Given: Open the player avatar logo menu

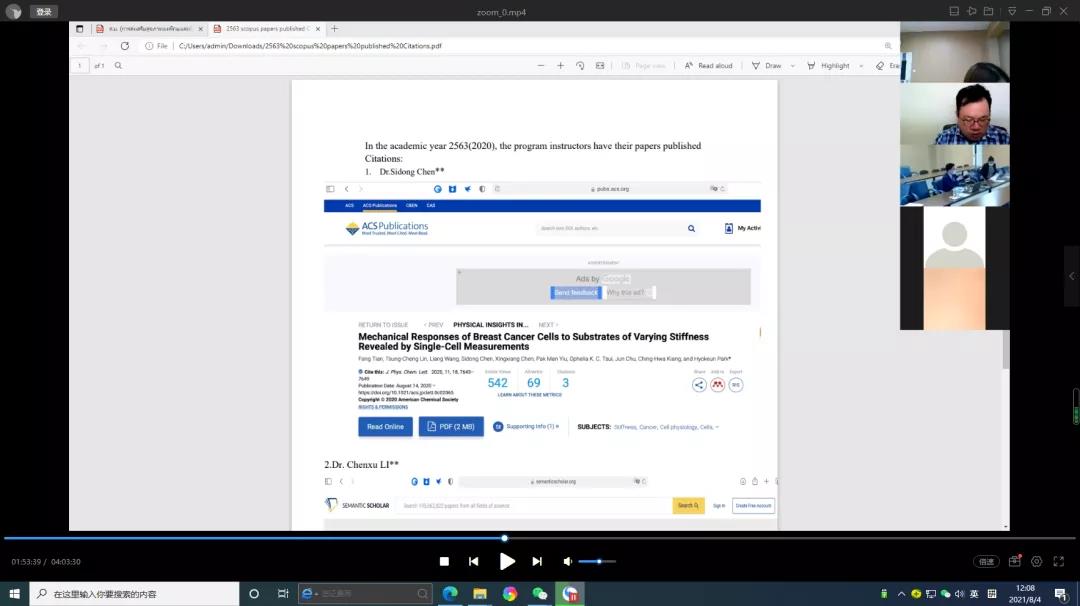Looking at the screenshot, I should click(13, 12).
